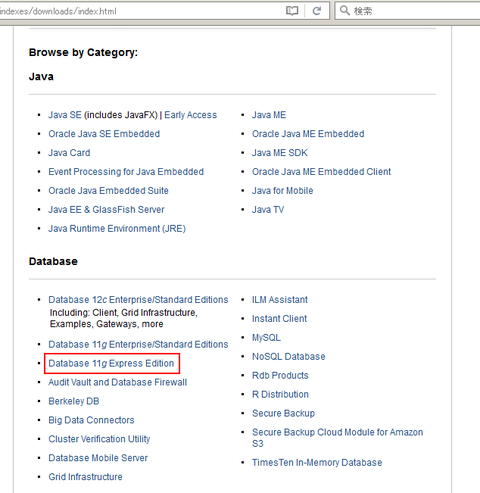
Task: Focus the browser search field
Action: point(407,11)
